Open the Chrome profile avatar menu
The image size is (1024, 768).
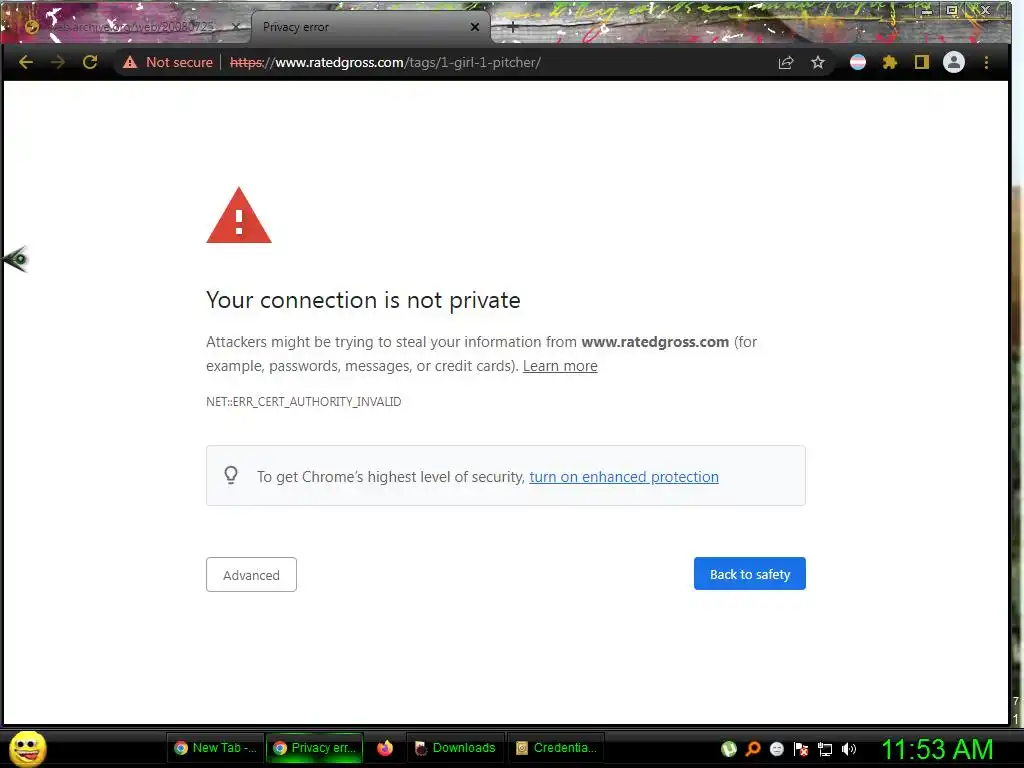point(954,63)
